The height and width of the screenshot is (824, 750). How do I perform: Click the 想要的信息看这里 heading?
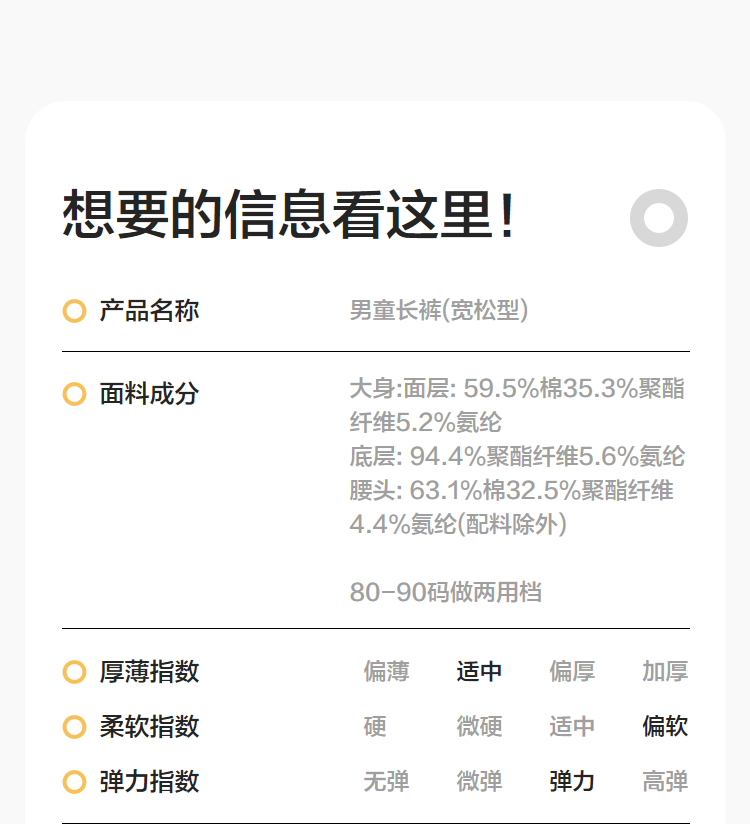290,215
